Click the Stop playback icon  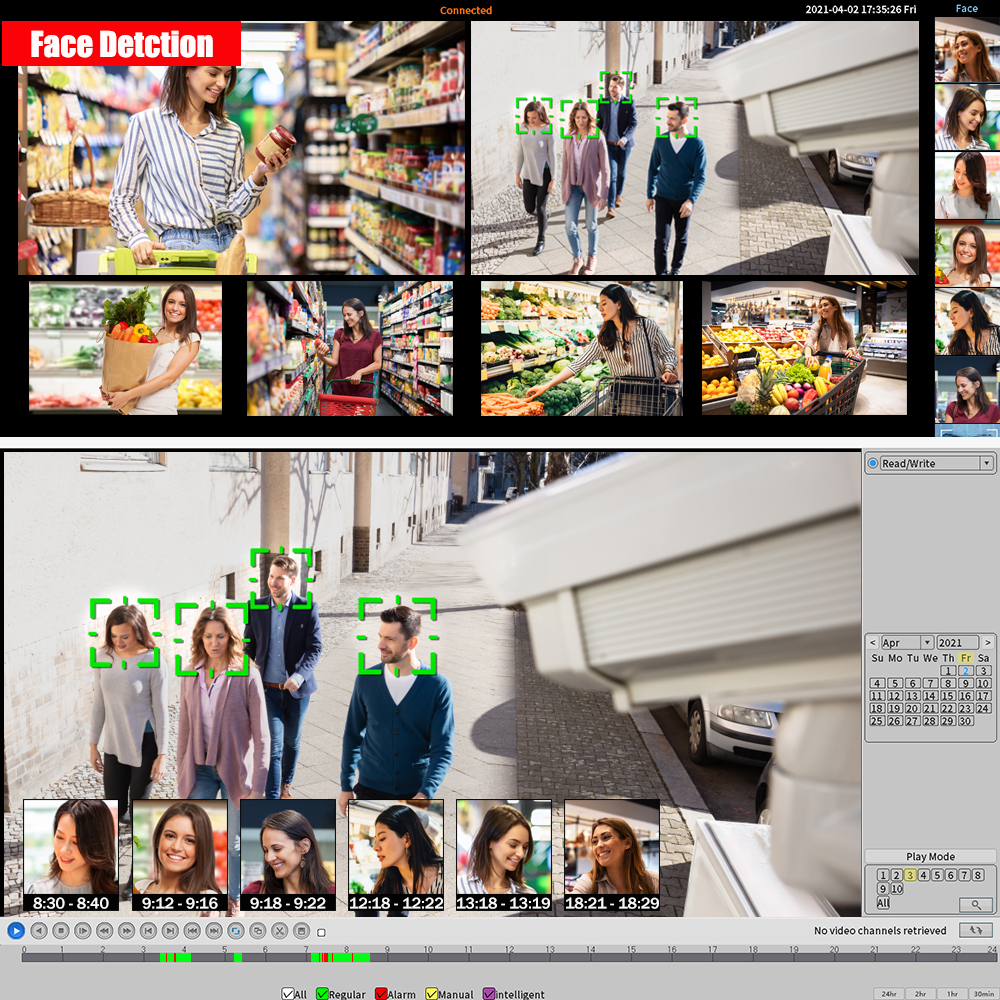(61, 930)
